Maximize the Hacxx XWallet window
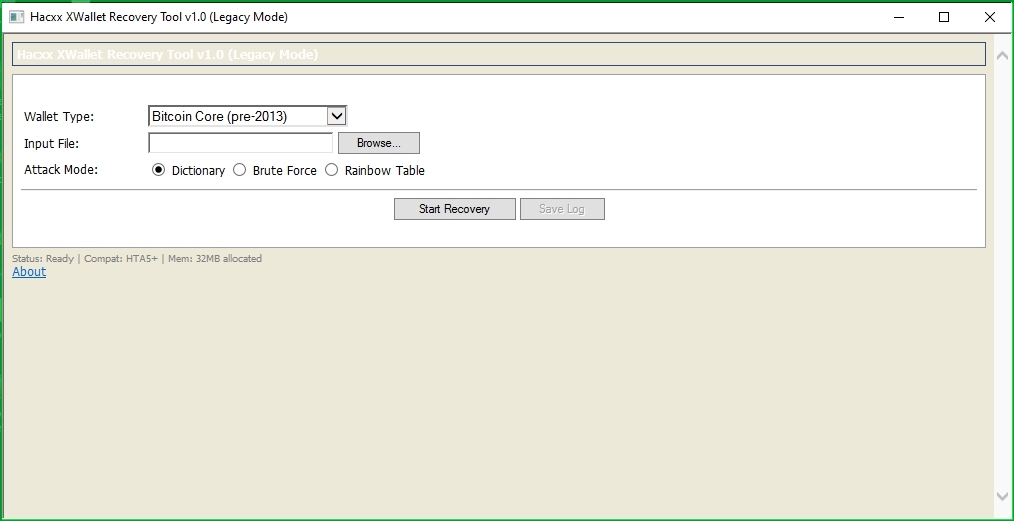The width and height of the screenshot is (1014, 521). (944, 17)
